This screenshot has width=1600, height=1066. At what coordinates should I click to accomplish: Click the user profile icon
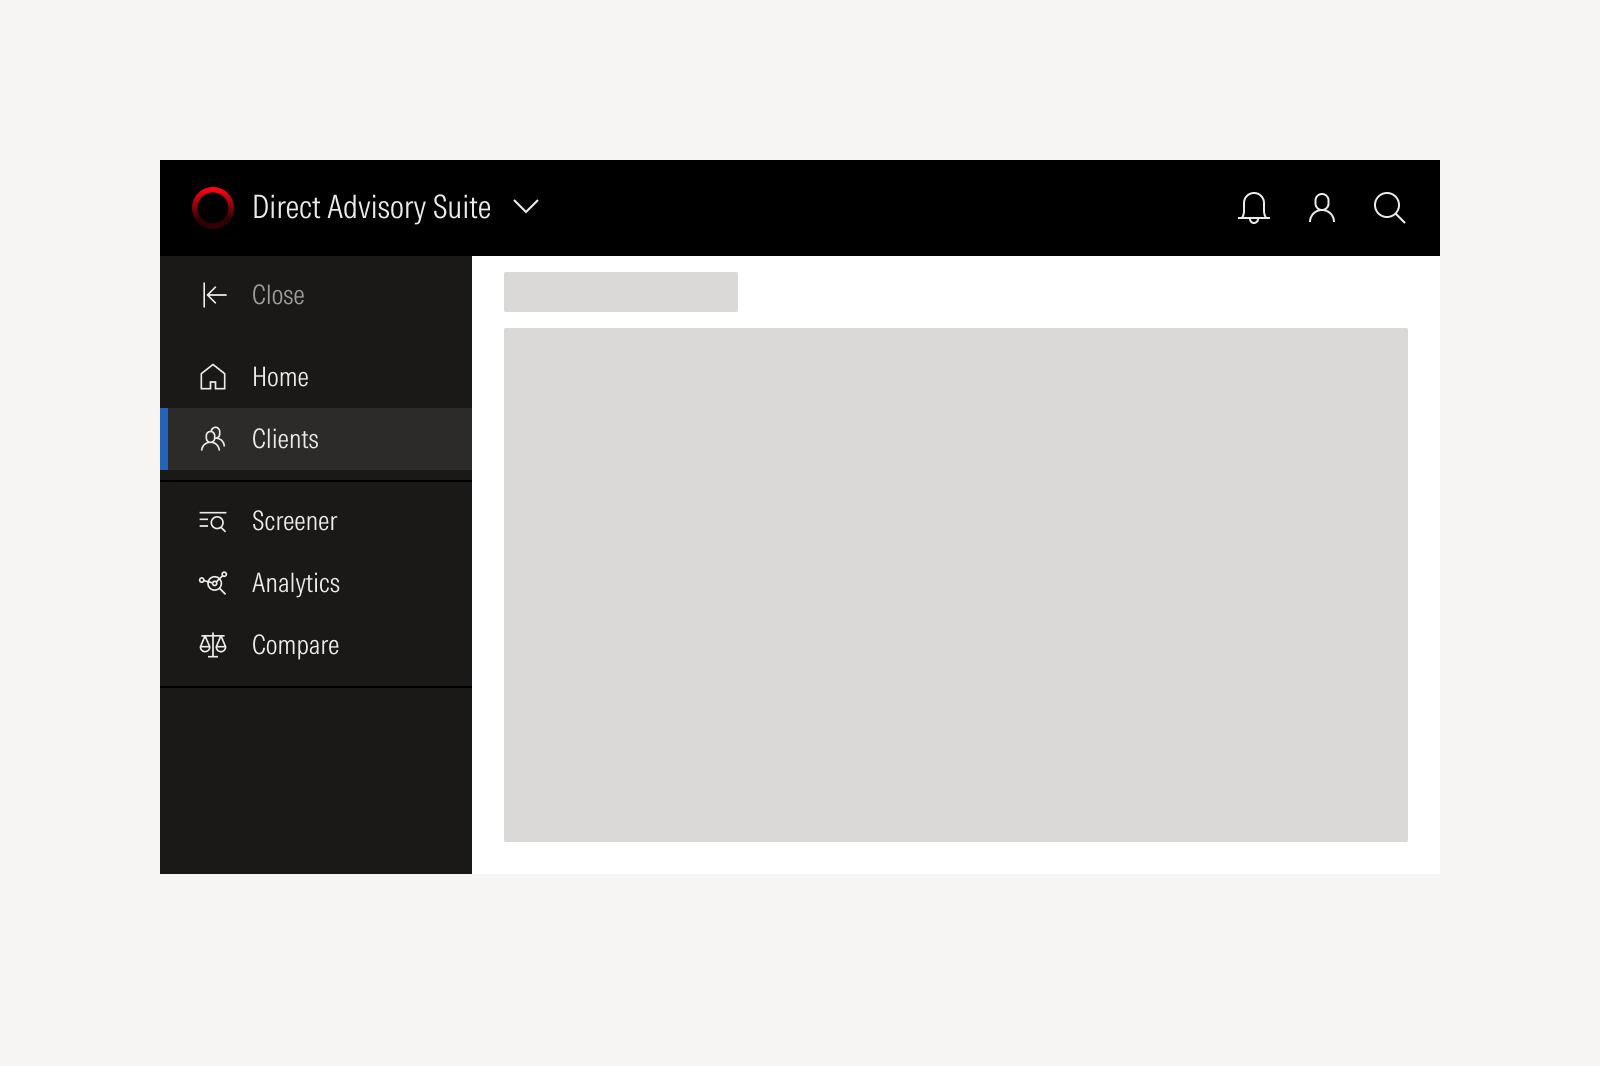coord(1321,208)
